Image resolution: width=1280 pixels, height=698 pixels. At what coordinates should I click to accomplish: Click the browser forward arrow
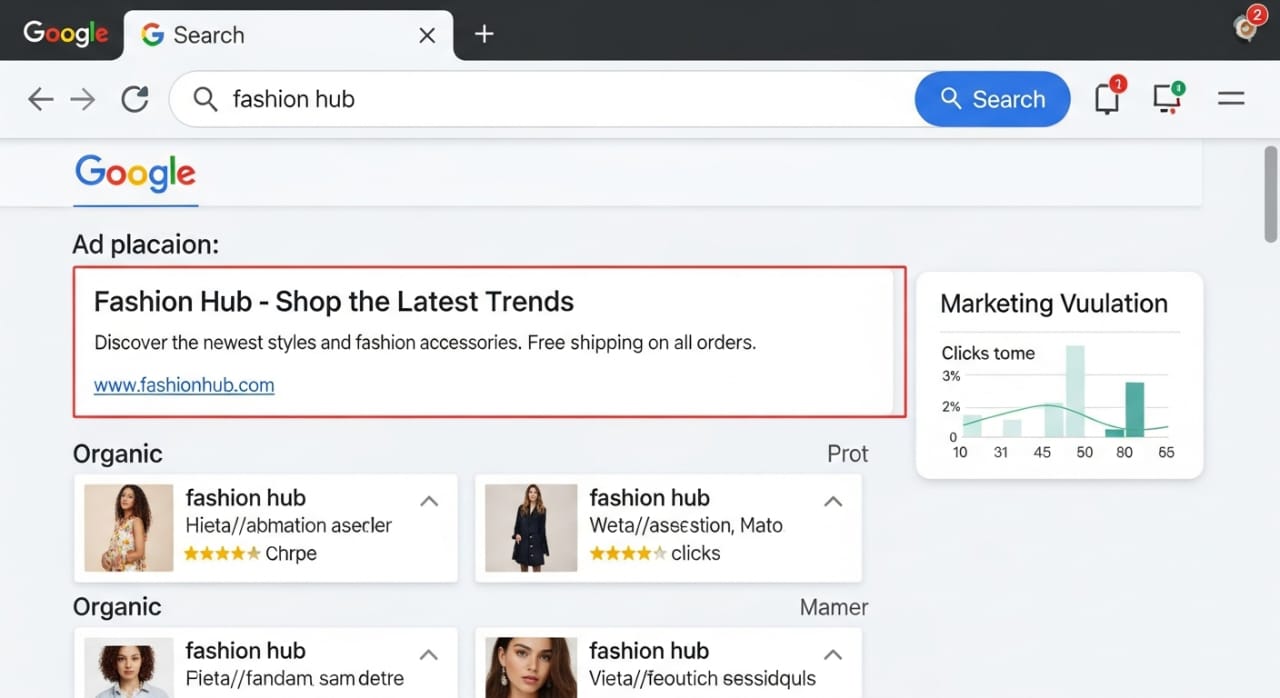pyautogui.click(x=83, y=99)
